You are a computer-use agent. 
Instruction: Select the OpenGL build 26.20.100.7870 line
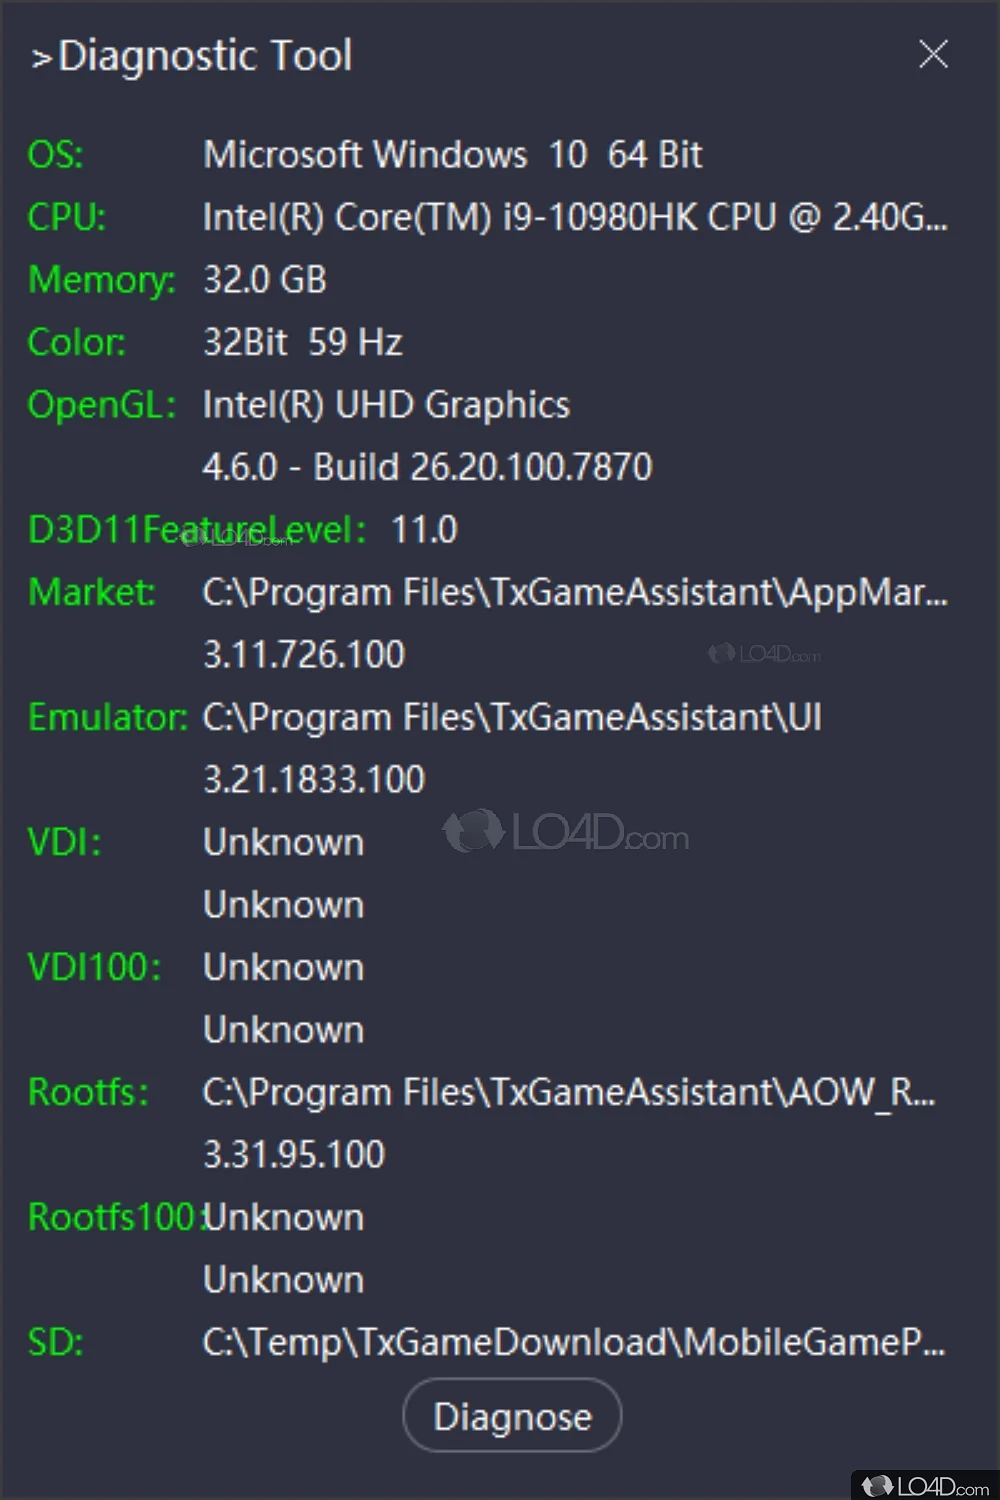[427, 467]
